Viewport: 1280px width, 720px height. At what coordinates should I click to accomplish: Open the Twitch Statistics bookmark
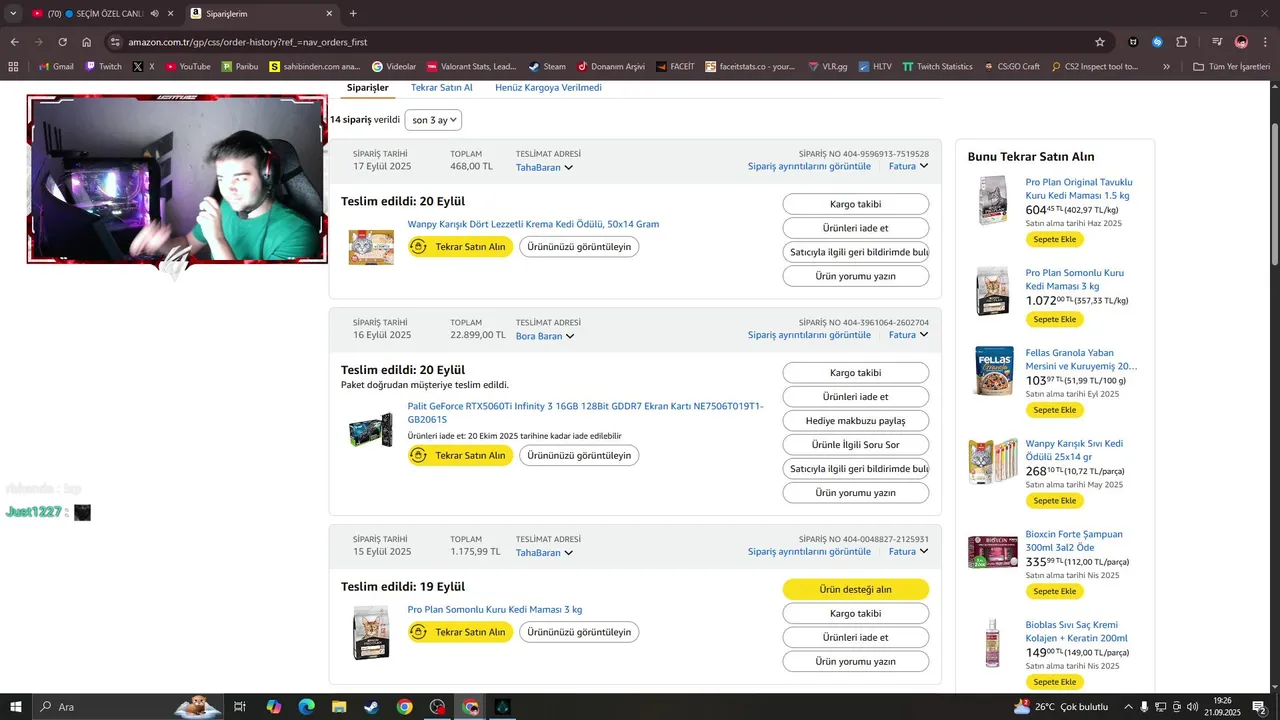[937, 66]
